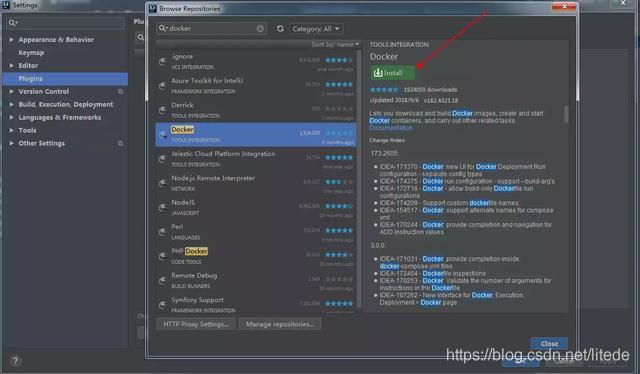The width and height of the screenshot is (640, 374).
Task: Expand the Tools settings node
Action: point(11,130)
